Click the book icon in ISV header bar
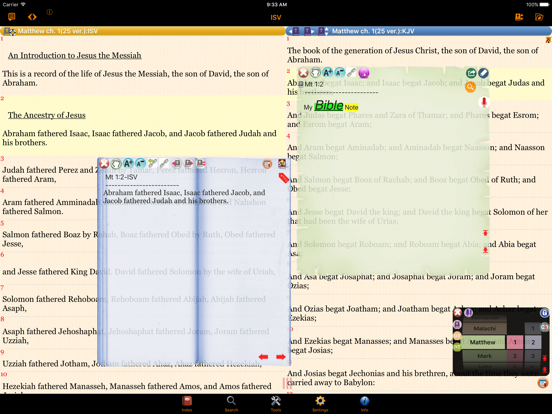The image size is (552, 414). [x=10, y=31]
